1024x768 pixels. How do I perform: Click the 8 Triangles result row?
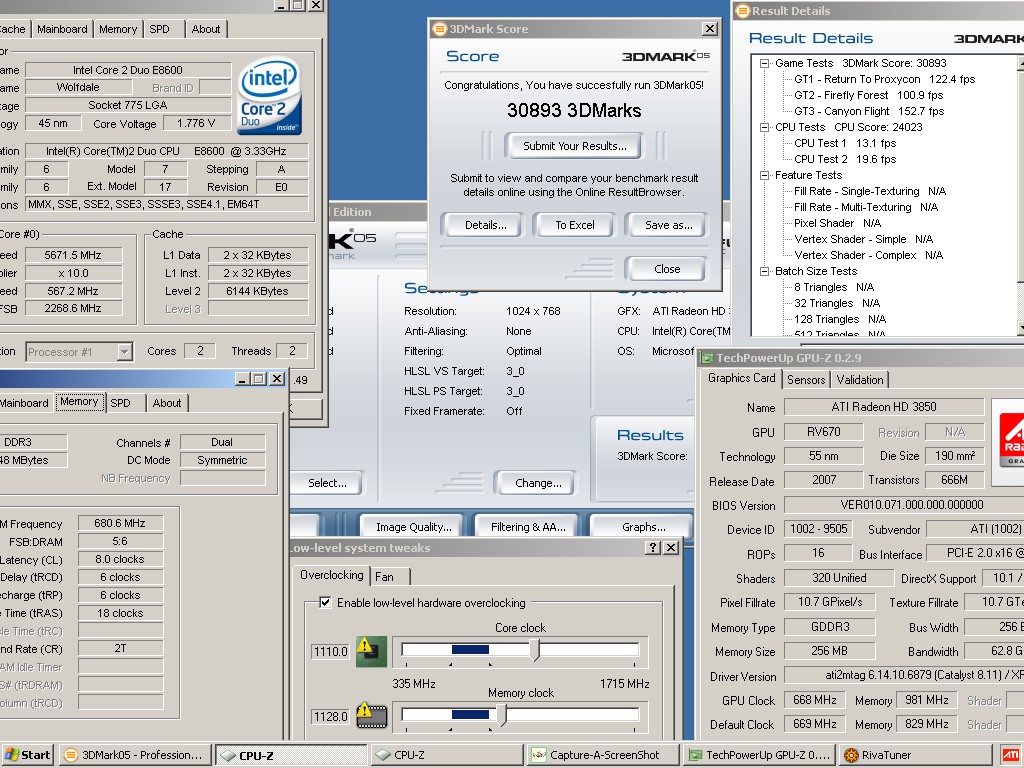[x=834, y=287]
